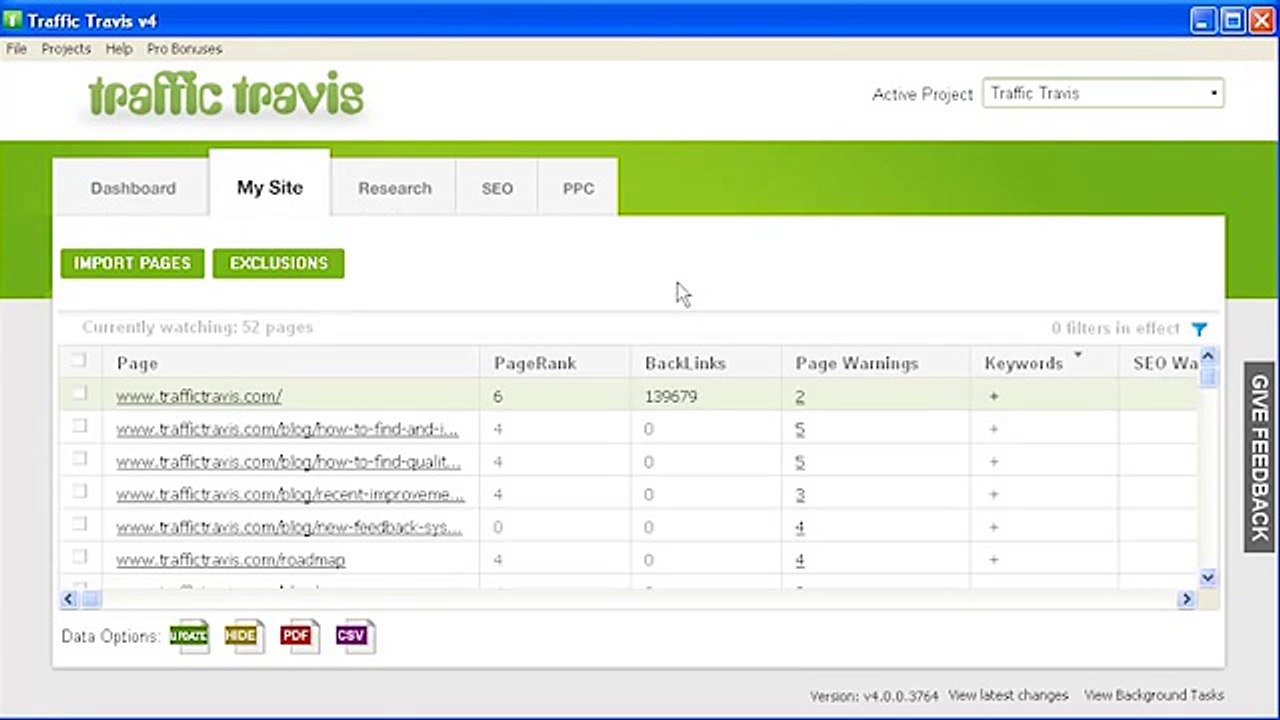The height and width of the screenshot is (720, 1280).
Task: Check the how-to-find-and-i... row checkbox
Action: pyautogui.click(x=79, y=426)
